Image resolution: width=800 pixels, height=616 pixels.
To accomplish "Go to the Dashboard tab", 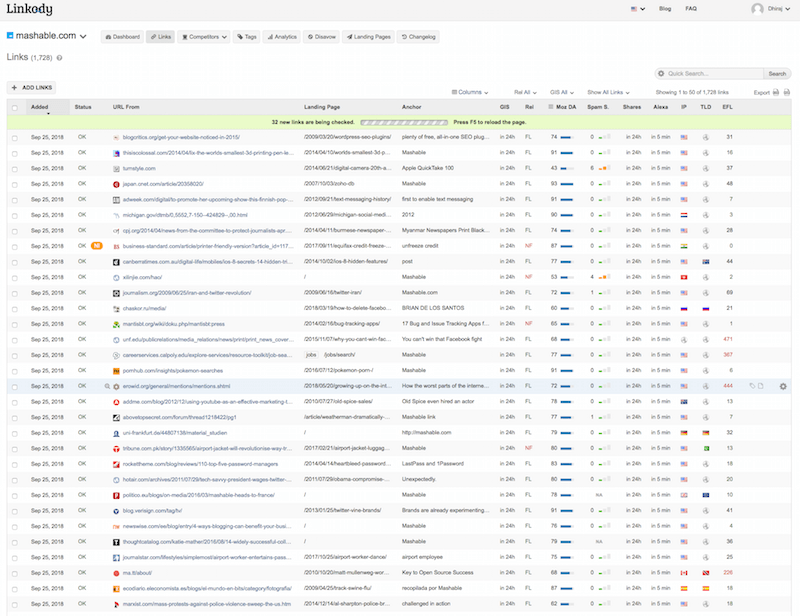I will tap(122, 37).
